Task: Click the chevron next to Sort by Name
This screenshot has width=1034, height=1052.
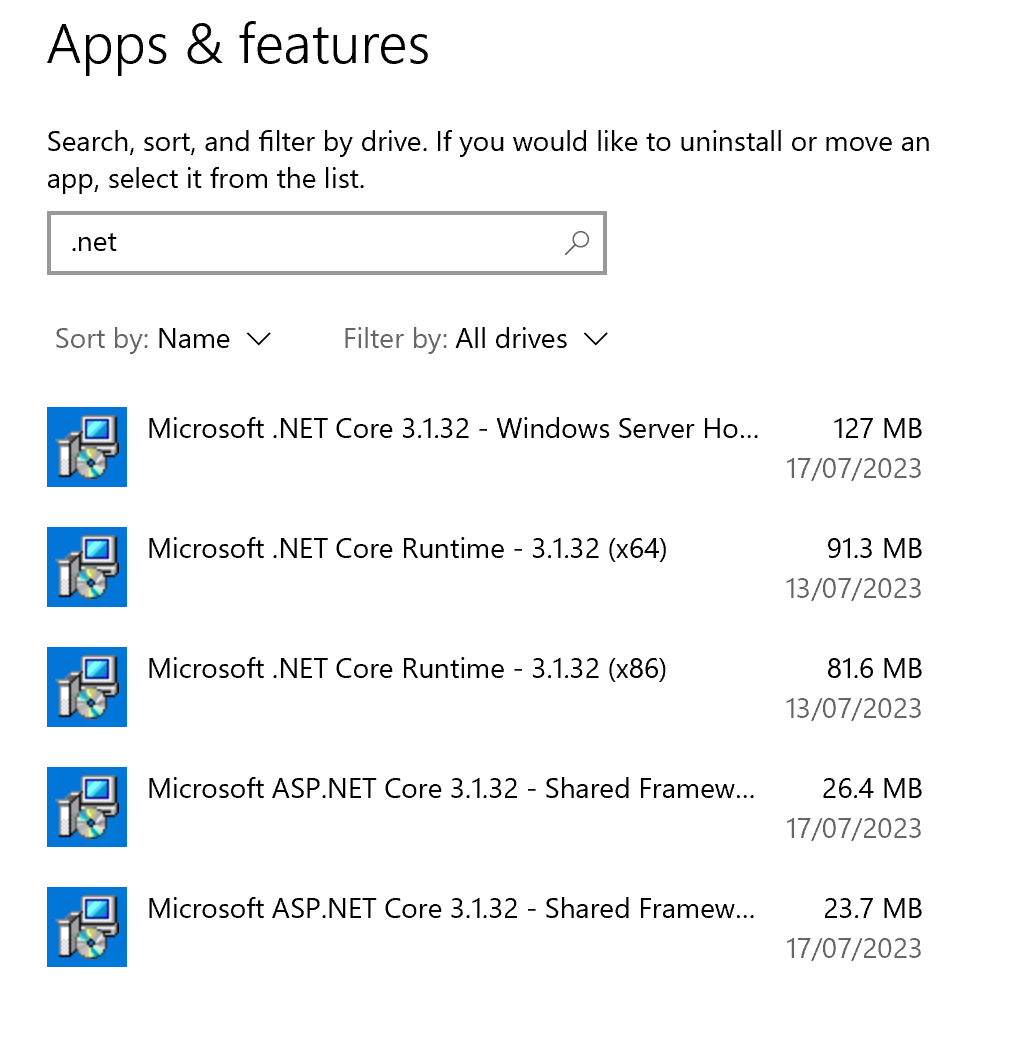Action: point(258,339)
